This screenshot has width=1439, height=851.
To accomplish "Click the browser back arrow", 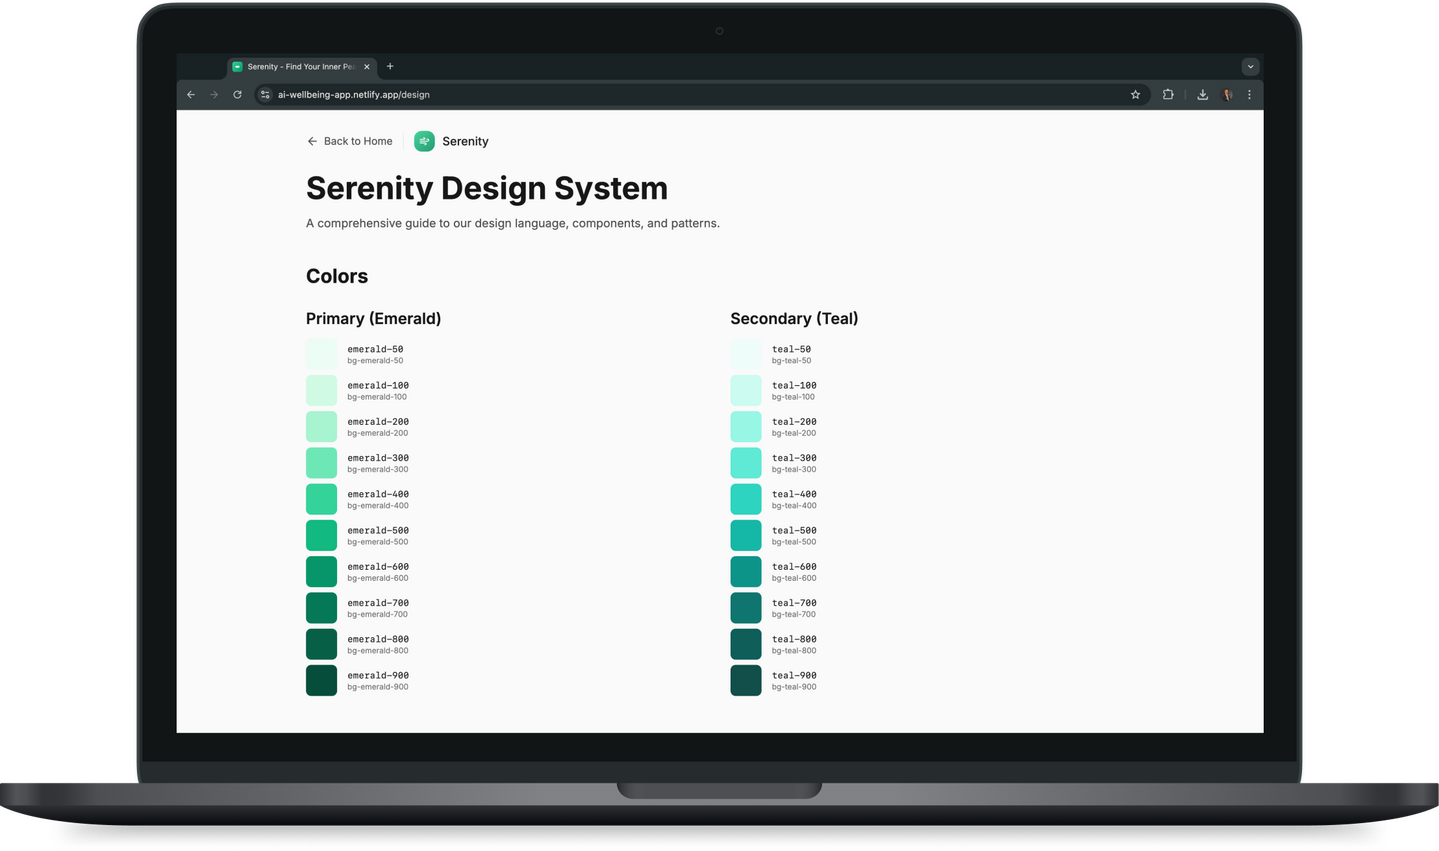I will [x=191, y=95].
